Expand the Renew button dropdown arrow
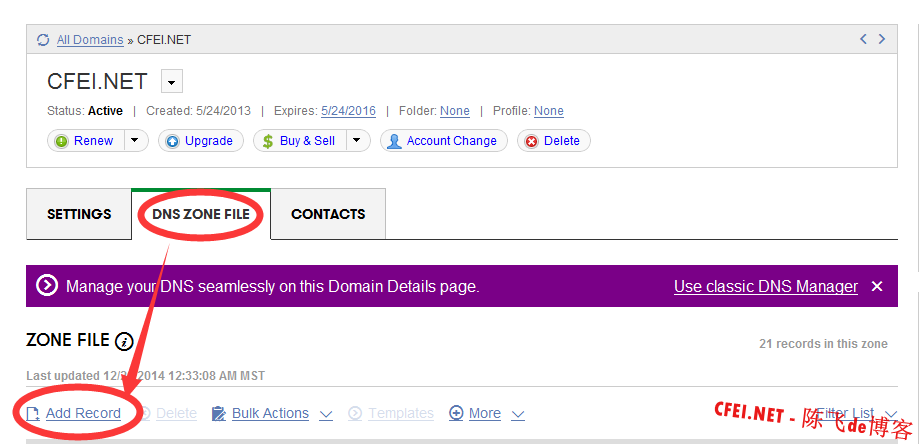 tap(136, 141)
